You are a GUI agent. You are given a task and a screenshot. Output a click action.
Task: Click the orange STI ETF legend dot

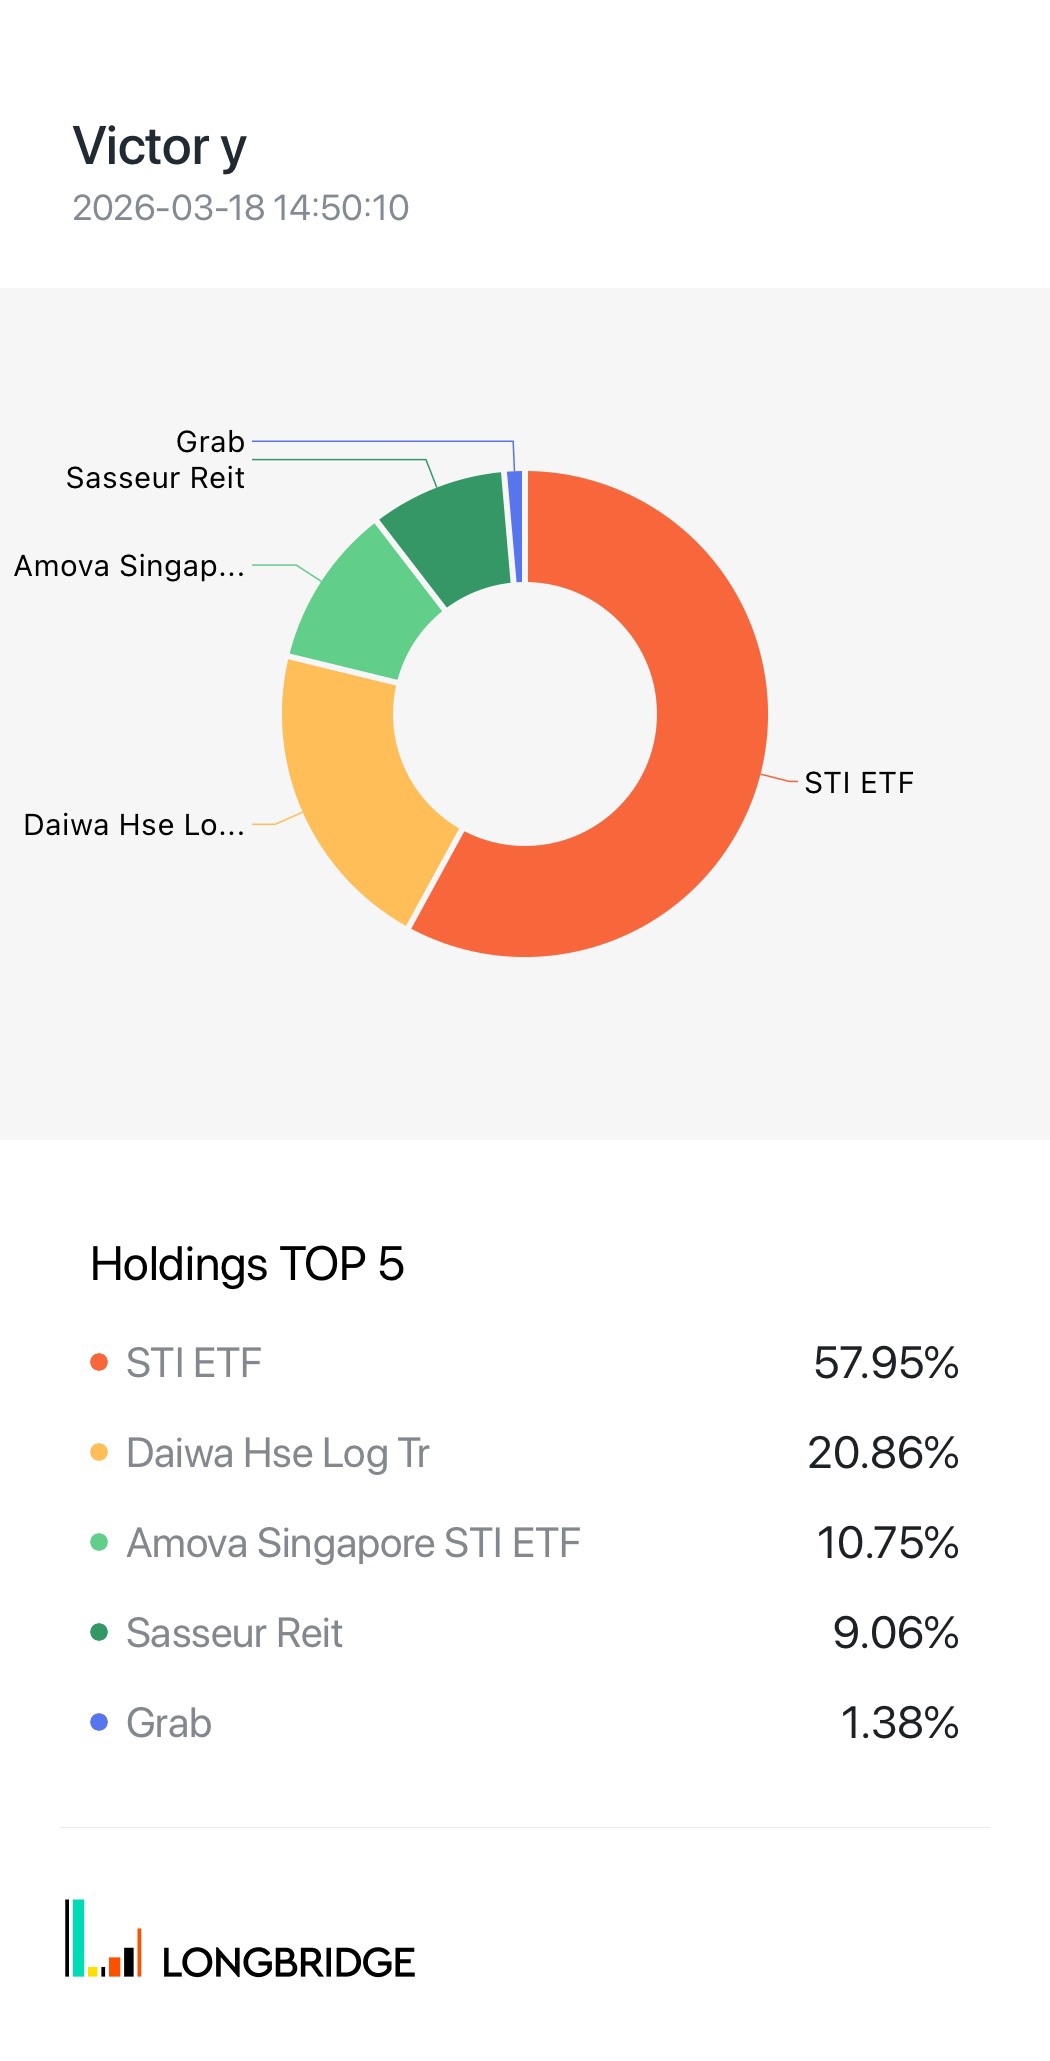99,1362
